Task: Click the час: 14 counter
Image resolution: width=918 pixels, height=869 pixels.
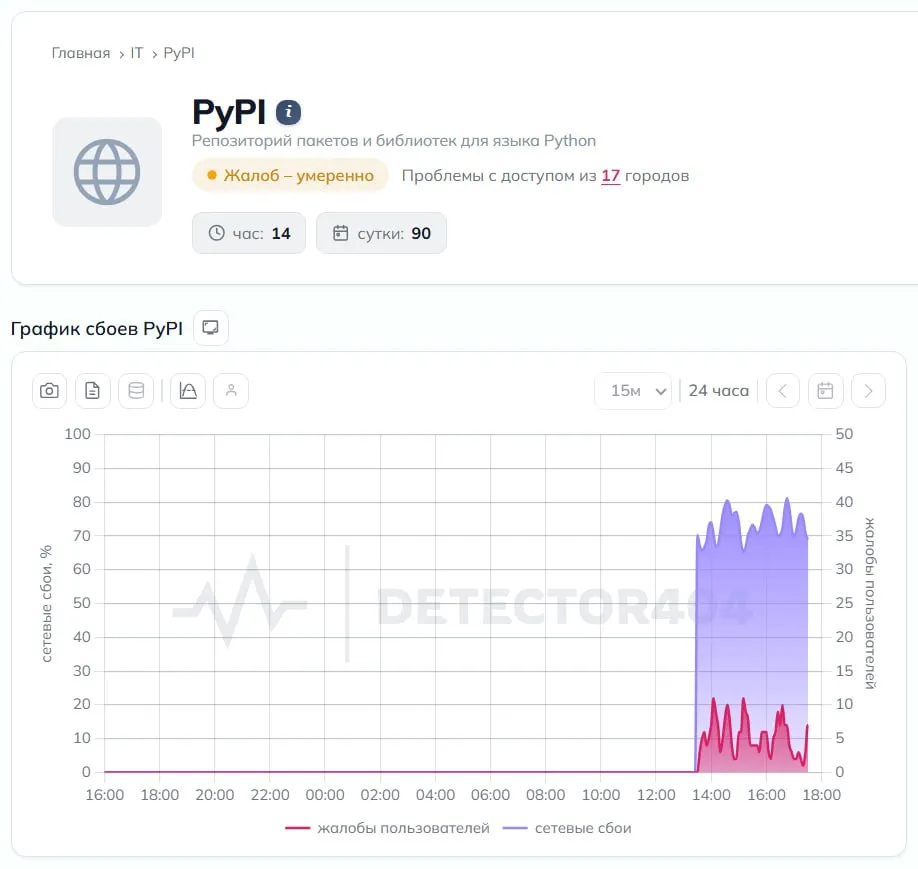Action: 249,233
